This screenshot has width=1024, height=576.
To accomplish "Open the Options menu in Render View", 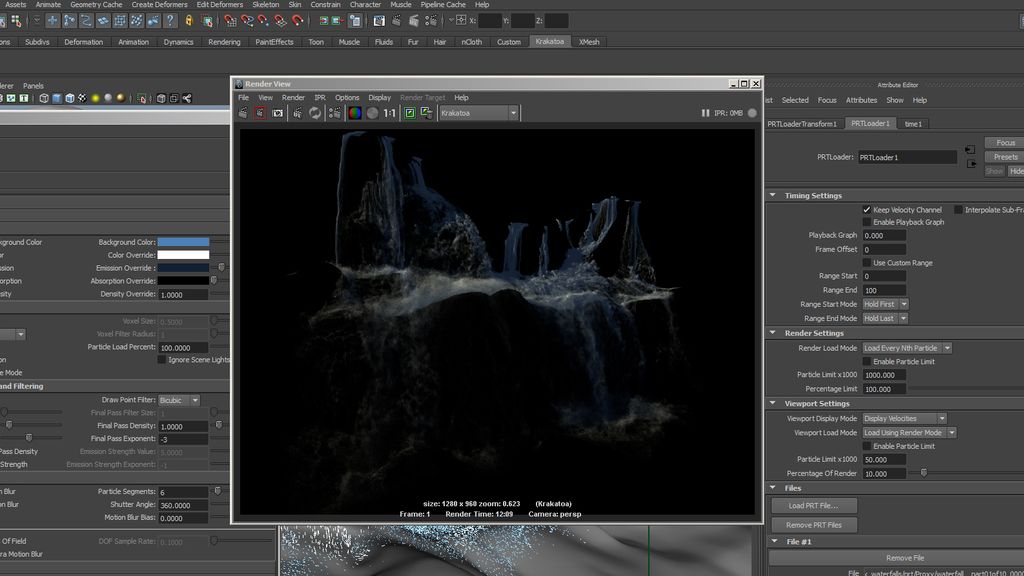I will point(347,97).
